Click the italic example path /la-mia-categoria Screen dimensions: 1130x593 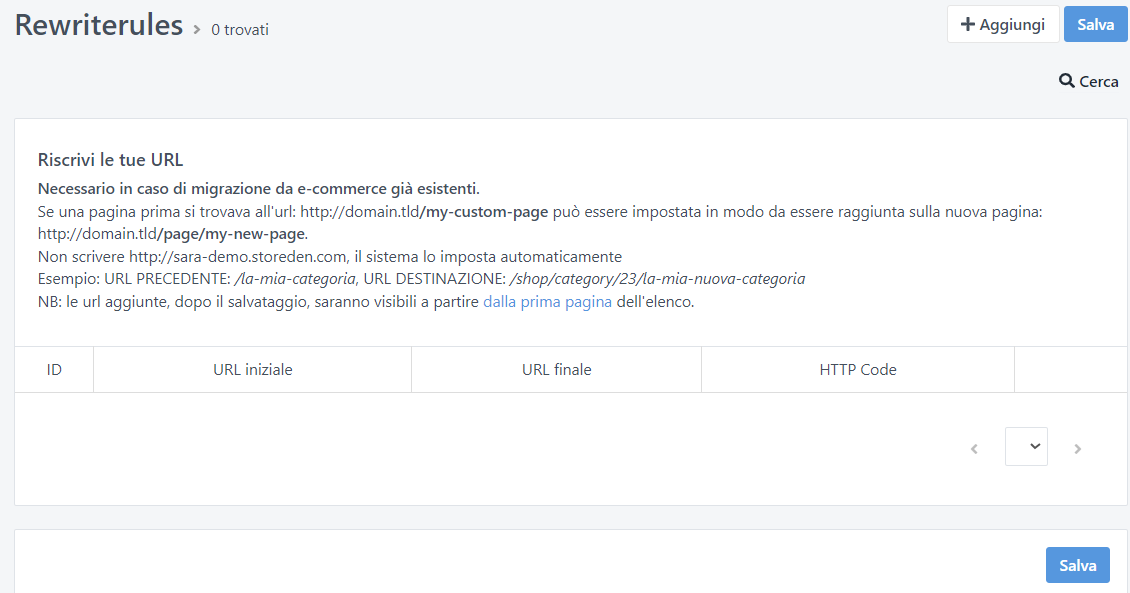(x=294, y=279)
